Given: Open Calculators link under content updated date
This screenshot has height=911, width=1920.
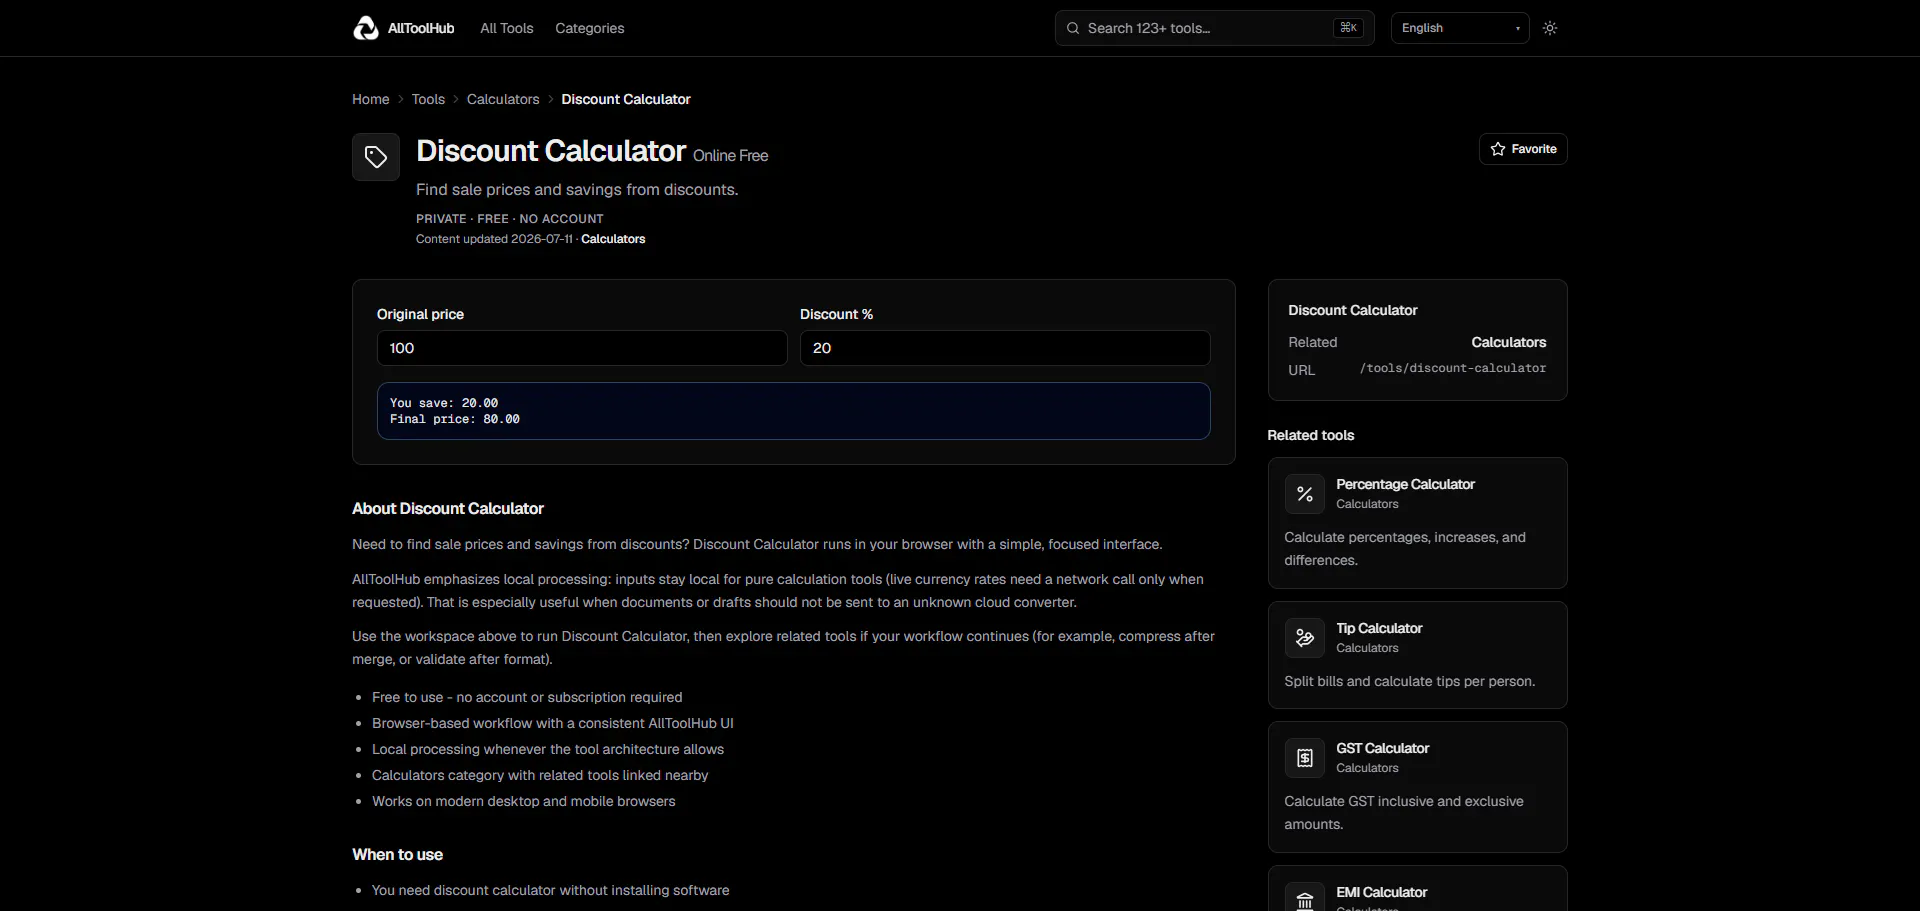Looking at the screenshot, I should 613,239.
